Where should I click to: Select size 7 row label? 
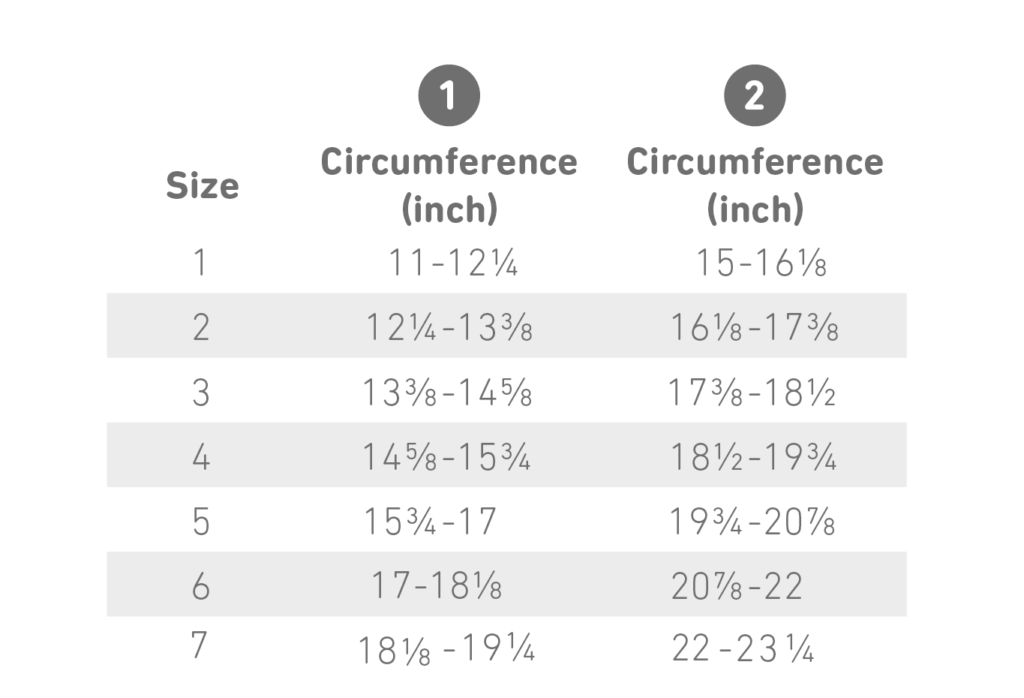pos(199,644)
